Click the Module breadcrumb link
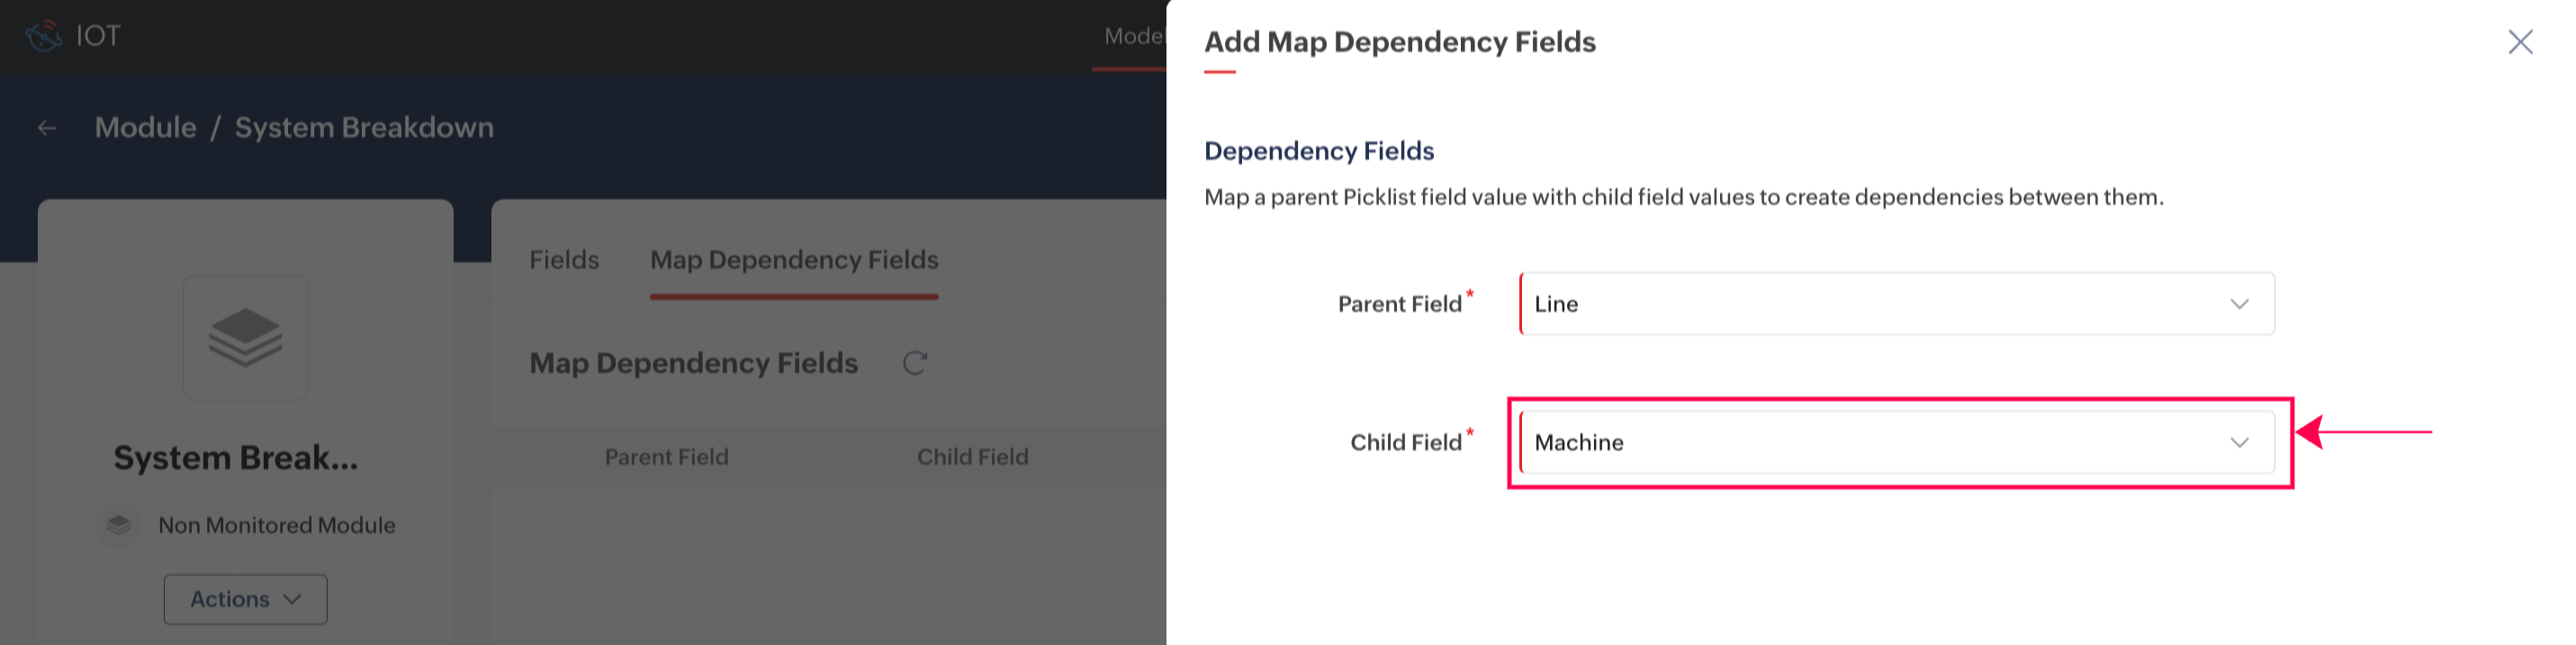The height and width of the screenshot is (645, 2576). [x=145, y=128]
